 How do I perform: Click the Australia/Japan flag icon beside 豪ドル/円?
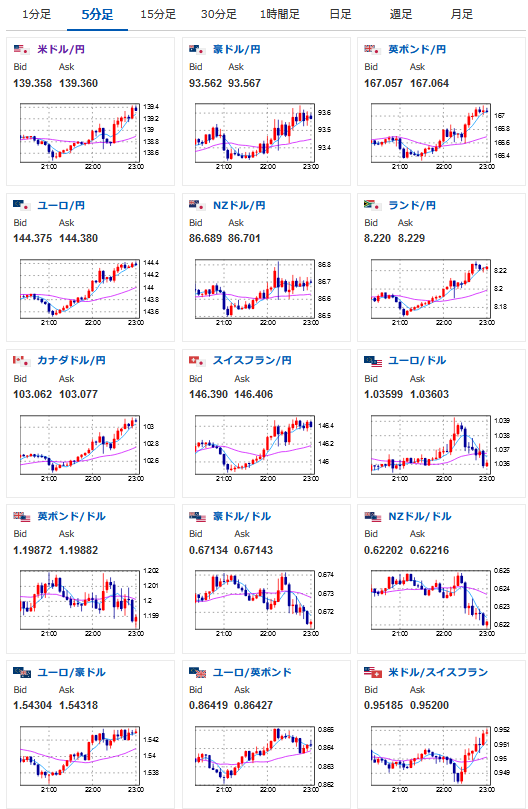point(197,50)
